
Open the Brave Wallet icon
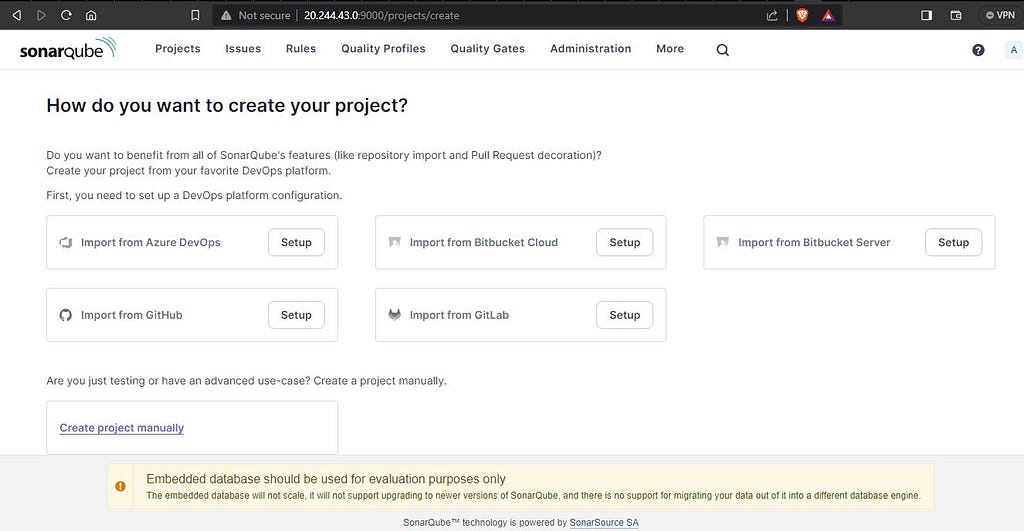click(956, 15)
